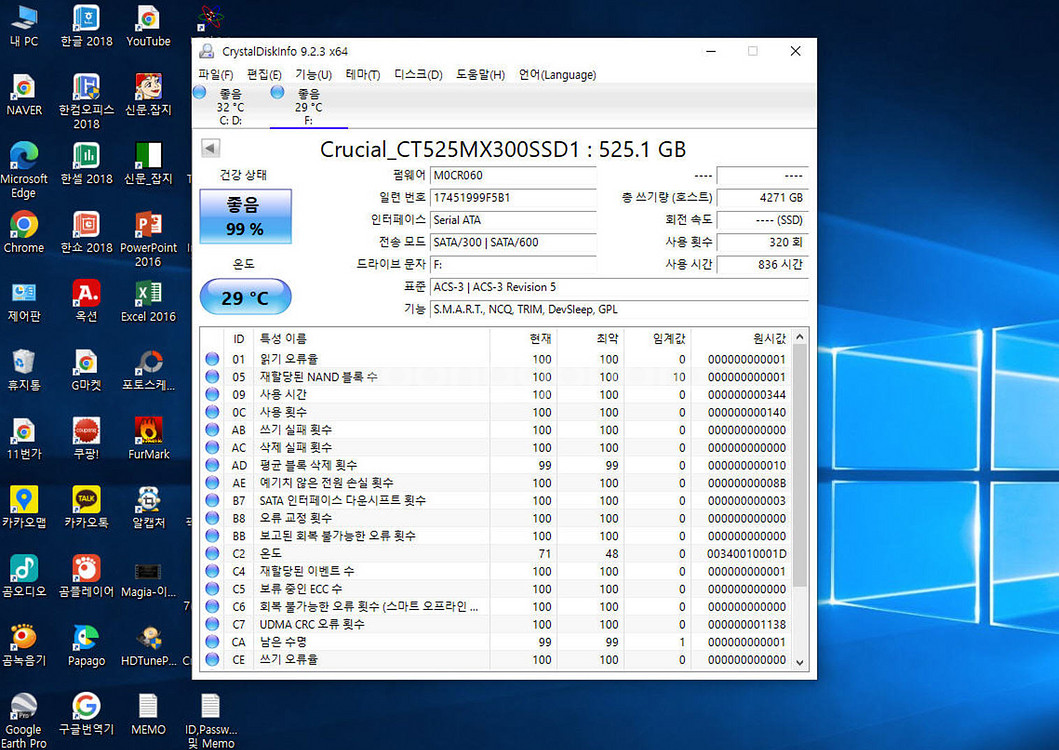Open the 기능(U) menu
1059x750 pixels.
pyautogui.click(x=313, y=74)
